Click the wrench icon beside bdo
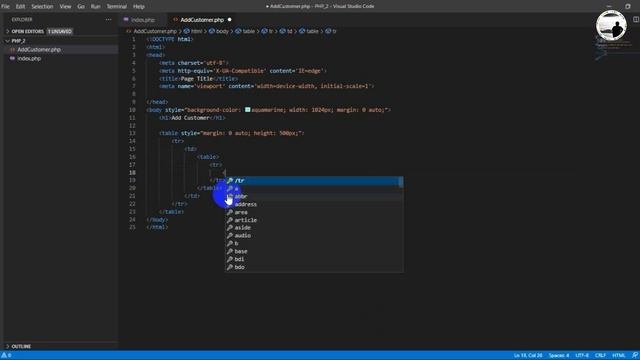 pyautogui.click(x=230, y=267)
